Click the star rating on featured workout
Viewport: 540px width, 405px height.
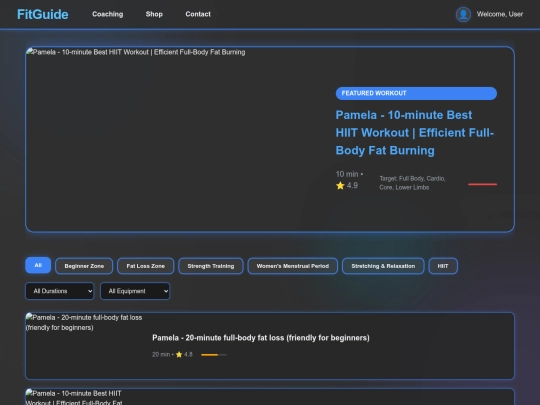click(347, 186)
